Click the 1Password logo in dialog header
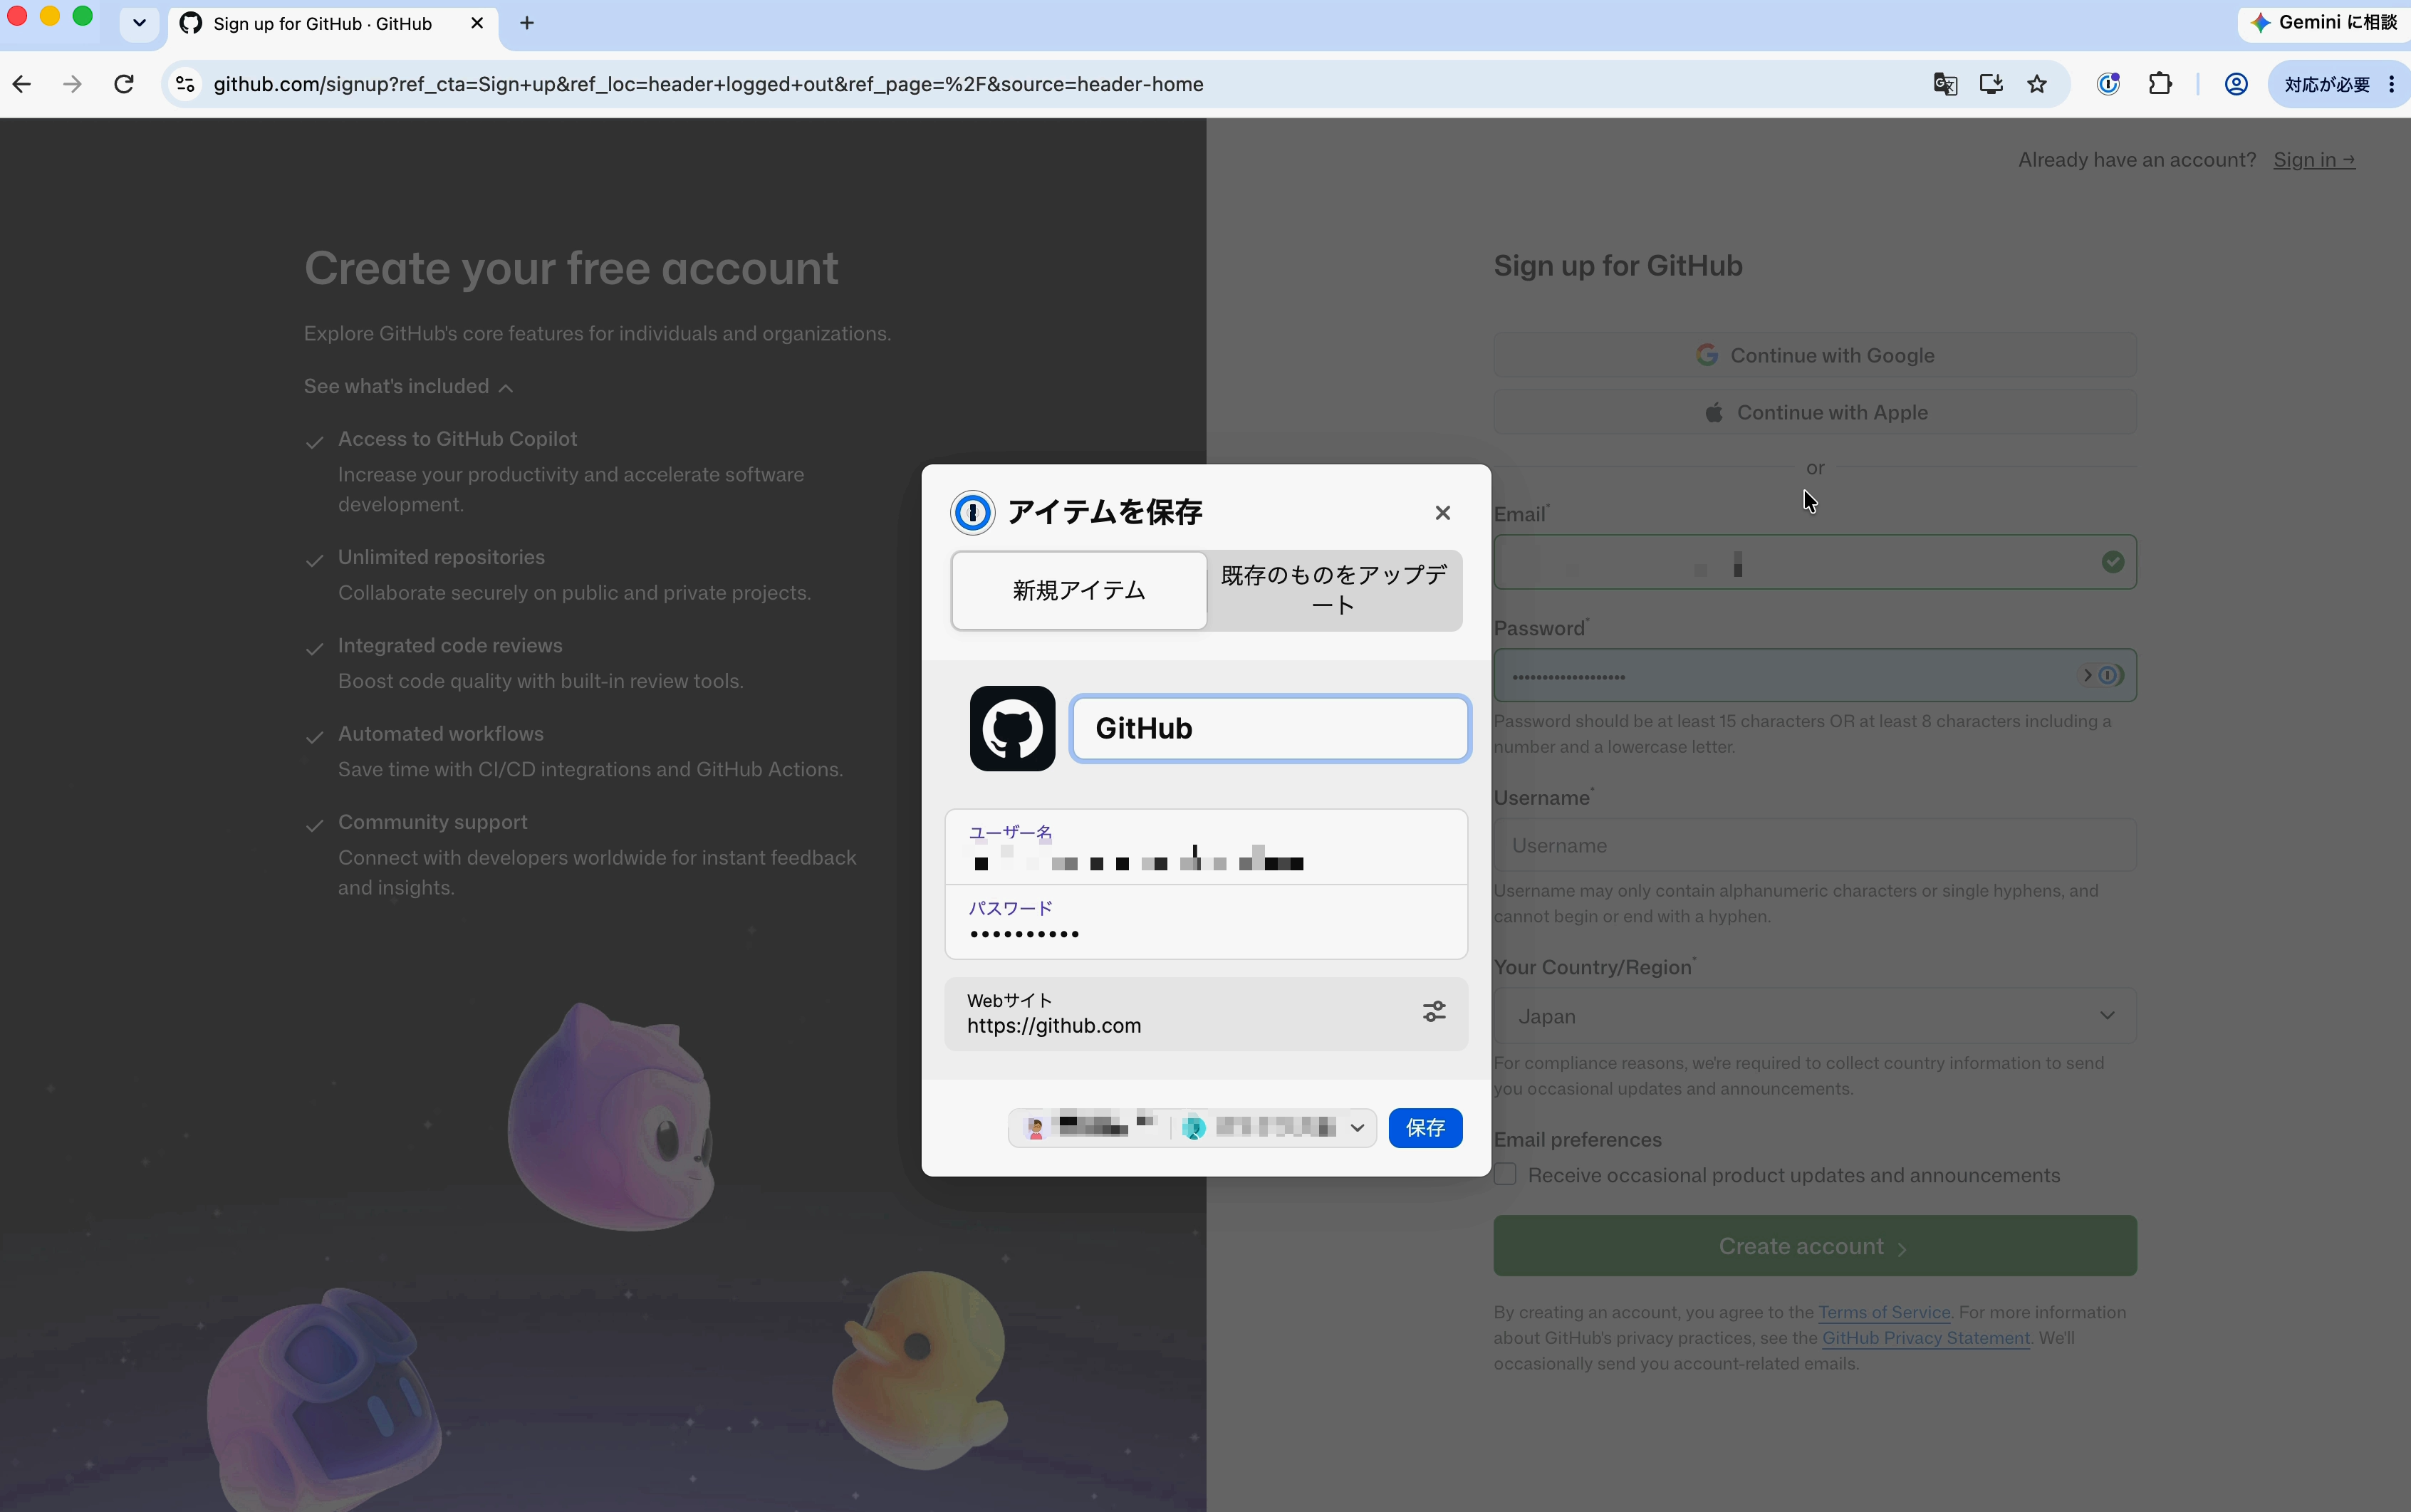The height and width of the screenshot is (1512, 2411). point(972,513)
